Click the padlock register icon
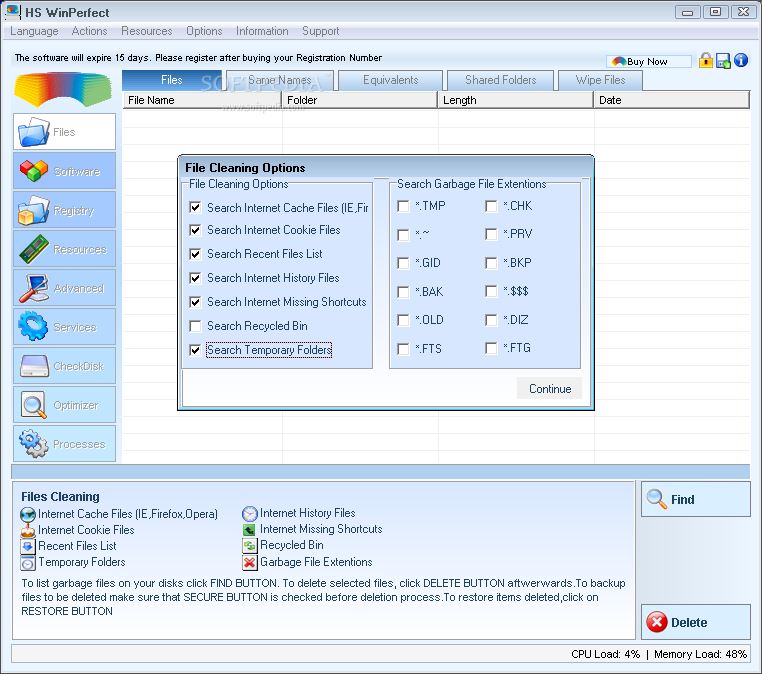Image resolution: width=762 pixels, height=674 pixels. click(x=706, y=60)
